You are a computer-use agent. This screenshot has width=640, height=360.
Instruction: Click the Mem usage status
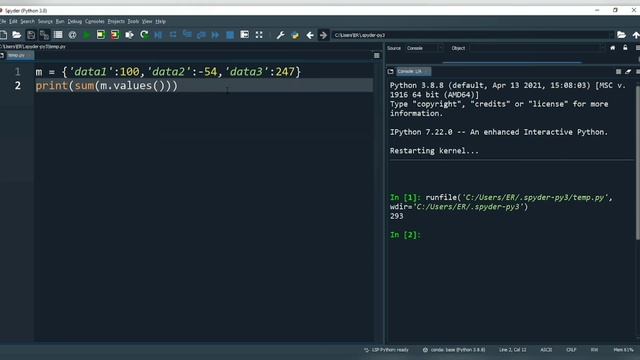pyautogui.click(x=623, y=350)
